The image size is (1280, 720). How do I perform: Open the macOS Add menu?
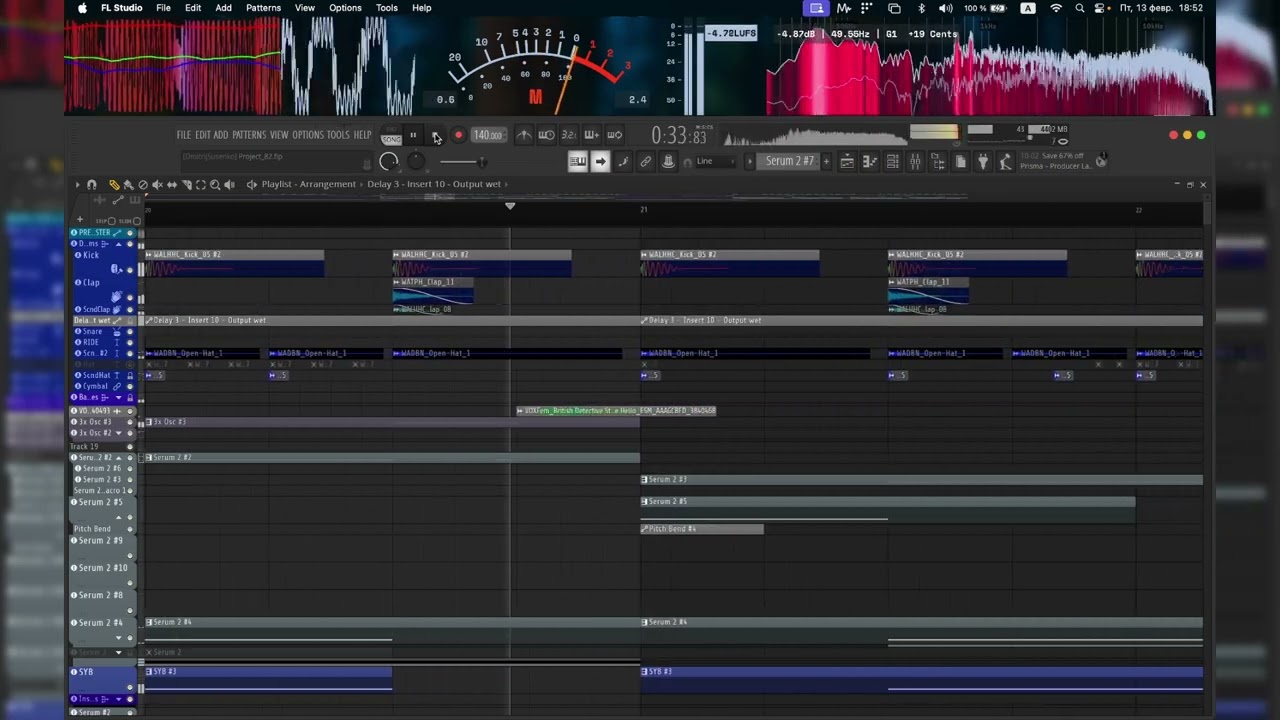coord(224,8)
